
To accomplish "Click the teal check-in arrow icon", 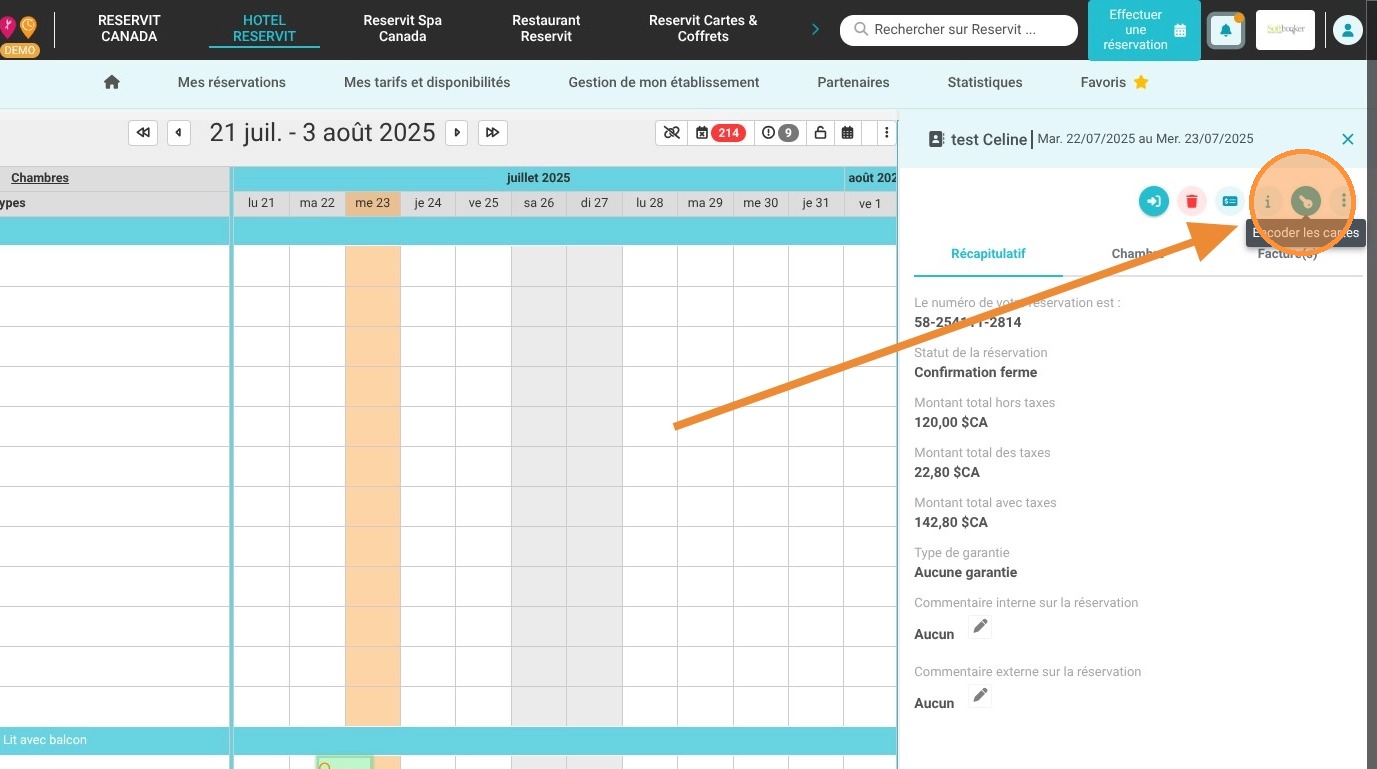I will [1153, 201].
